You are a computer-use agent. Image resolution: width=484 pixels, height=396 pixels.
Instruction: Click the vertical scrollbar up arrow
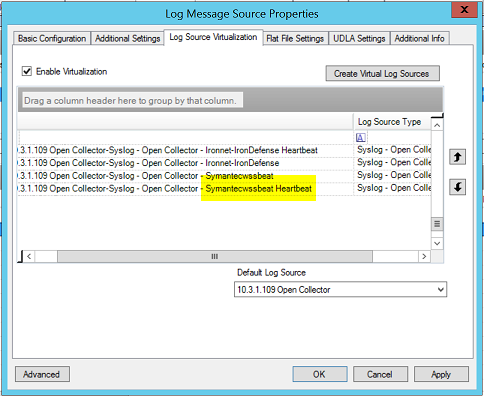pyautogui.click(x=437, y=125)
